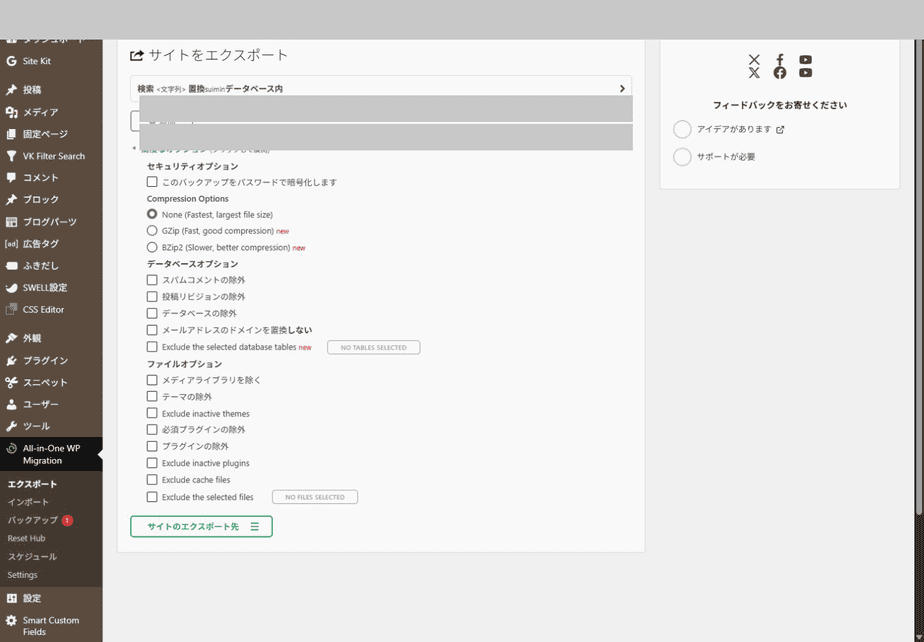Click the balloon icon next to ふきだし
The height and width of the screenshot is (642, 924).
coord(11,266)
